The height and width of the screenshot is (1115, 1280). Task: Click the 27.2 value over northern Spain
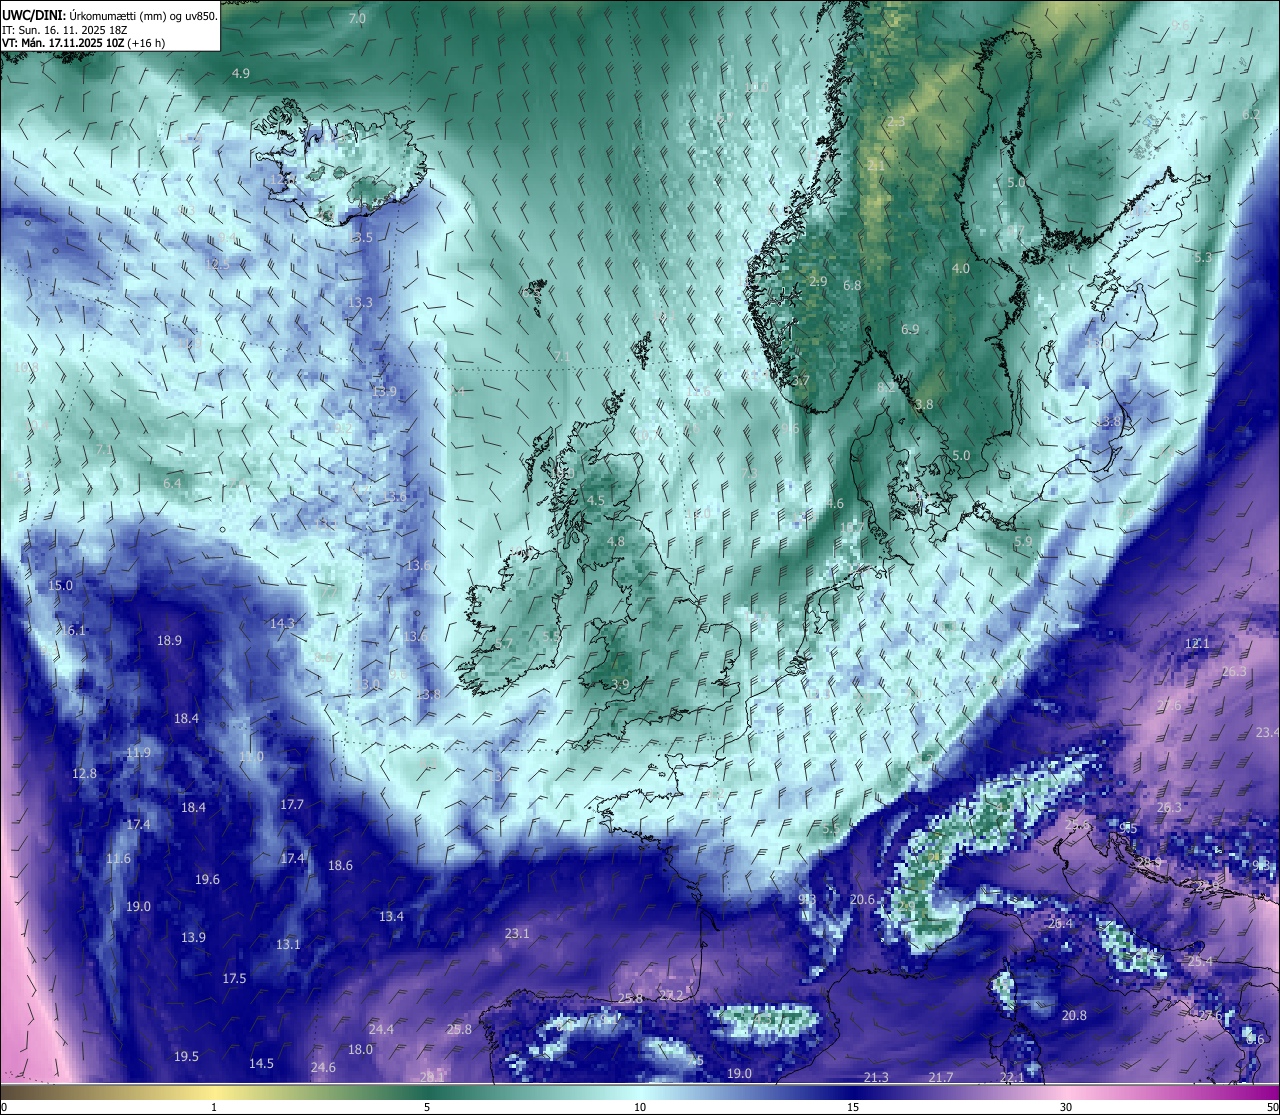(x=672, y=995)
